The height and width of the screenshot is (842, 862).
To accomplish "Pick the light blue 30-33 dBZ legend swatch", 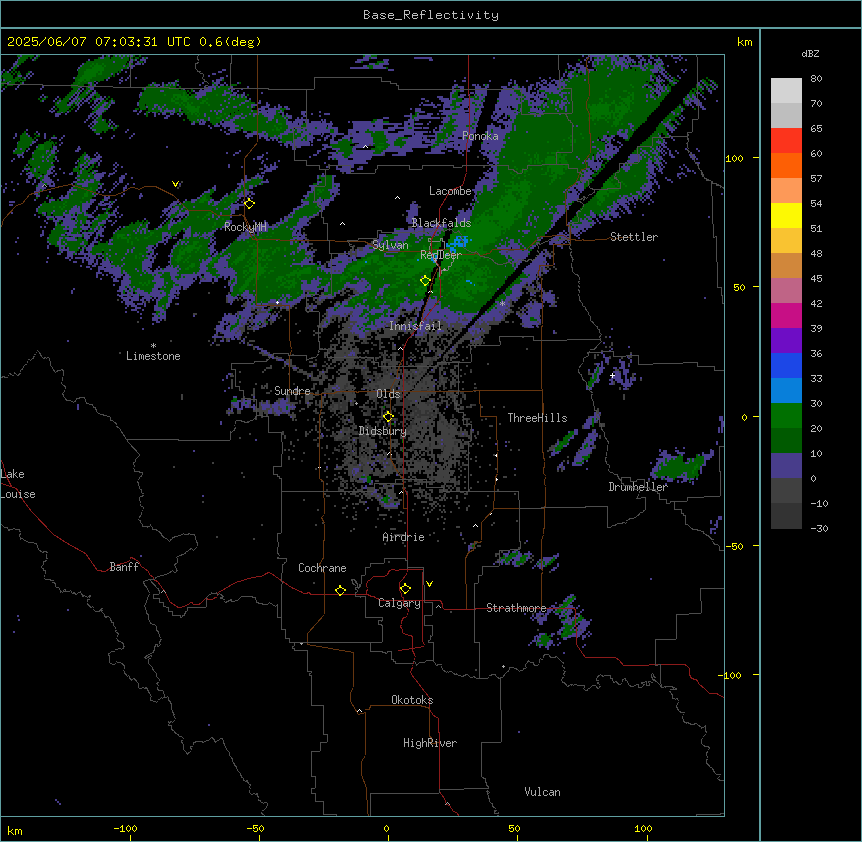I will (x=786, y=391).
